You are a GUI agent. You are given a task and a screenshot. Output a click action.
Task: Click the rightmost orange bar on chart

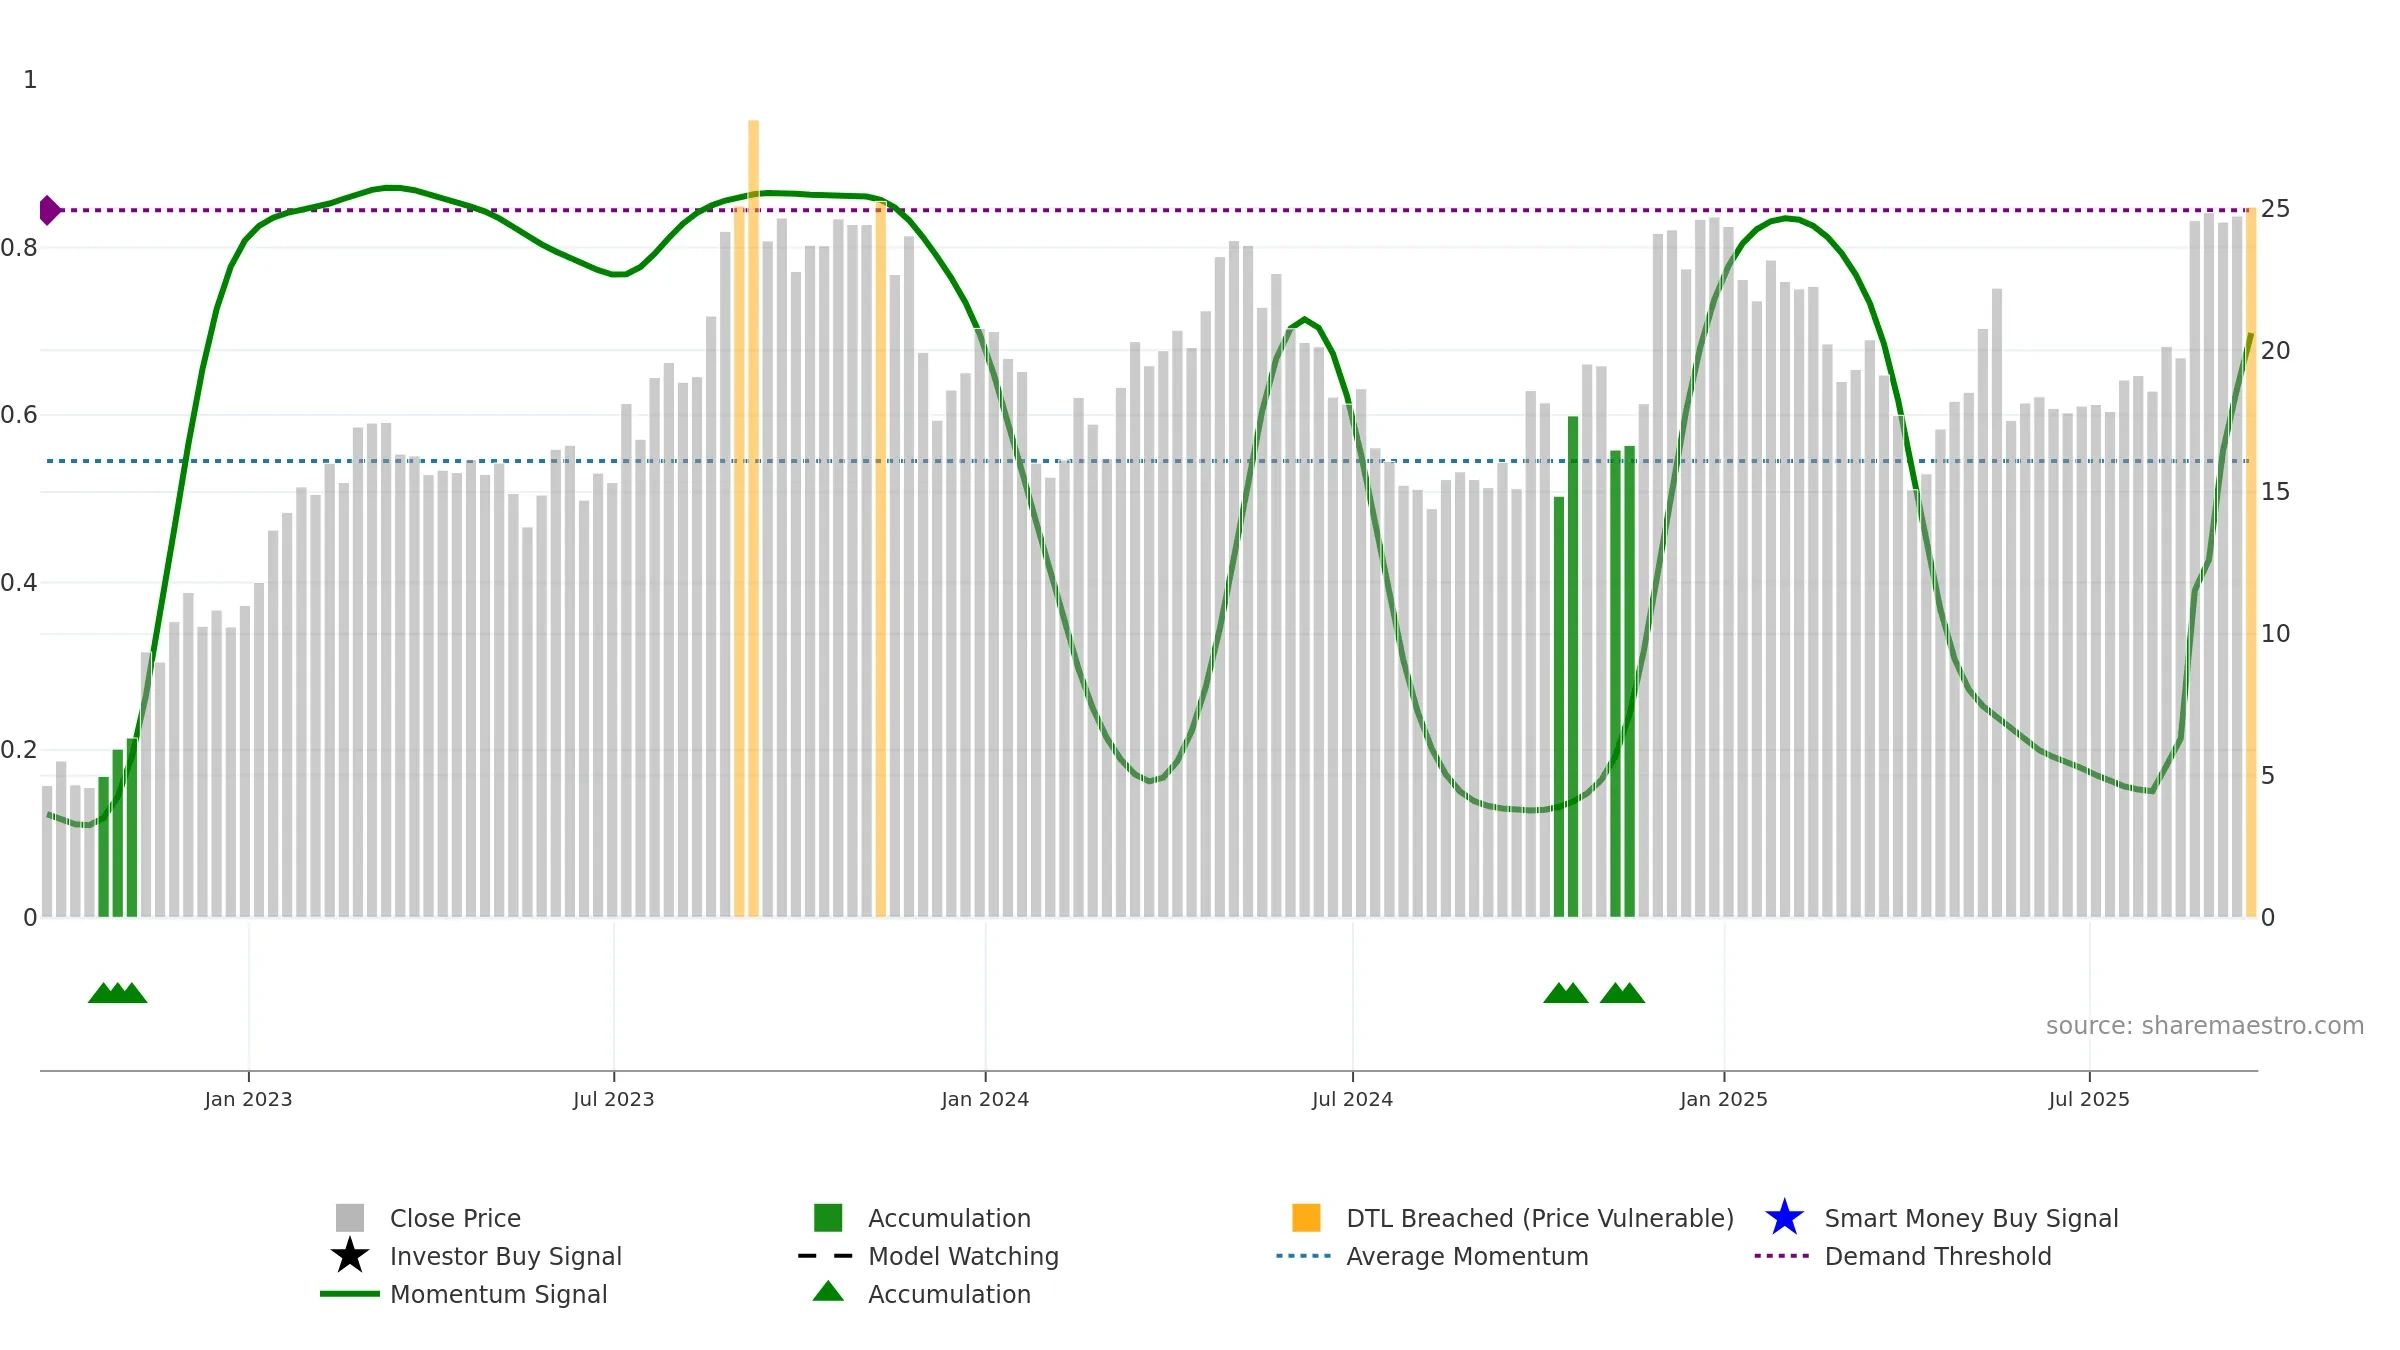click(x=2251, y=562)
